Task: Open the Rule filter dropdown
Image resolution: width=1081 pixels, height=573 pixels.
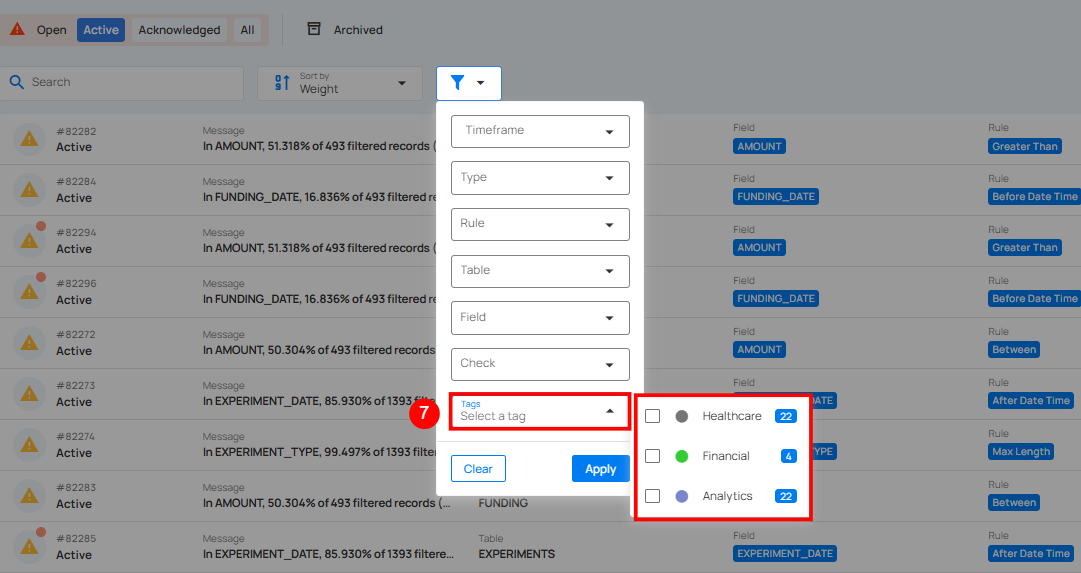Action: click(x=540, y=224)
